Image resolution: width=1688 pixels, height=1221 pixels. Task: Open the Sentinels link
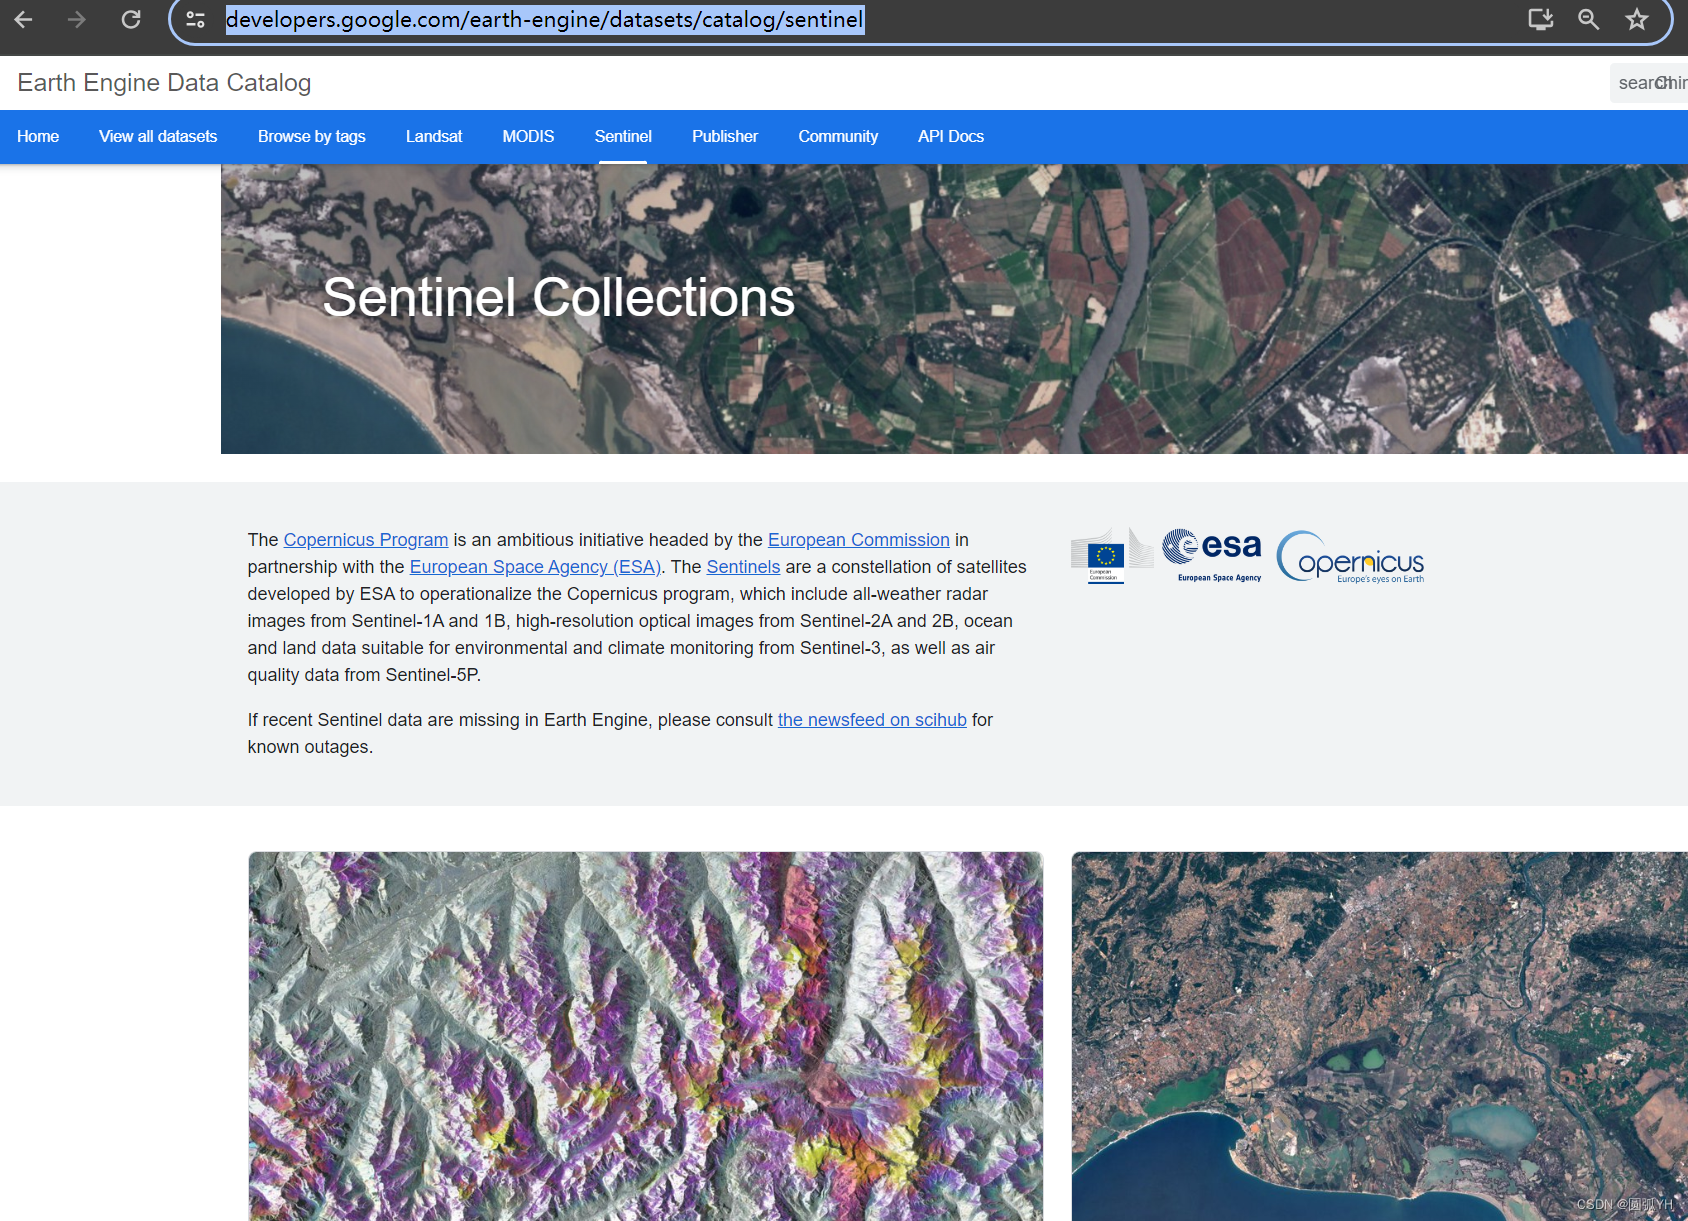point(743,567)
